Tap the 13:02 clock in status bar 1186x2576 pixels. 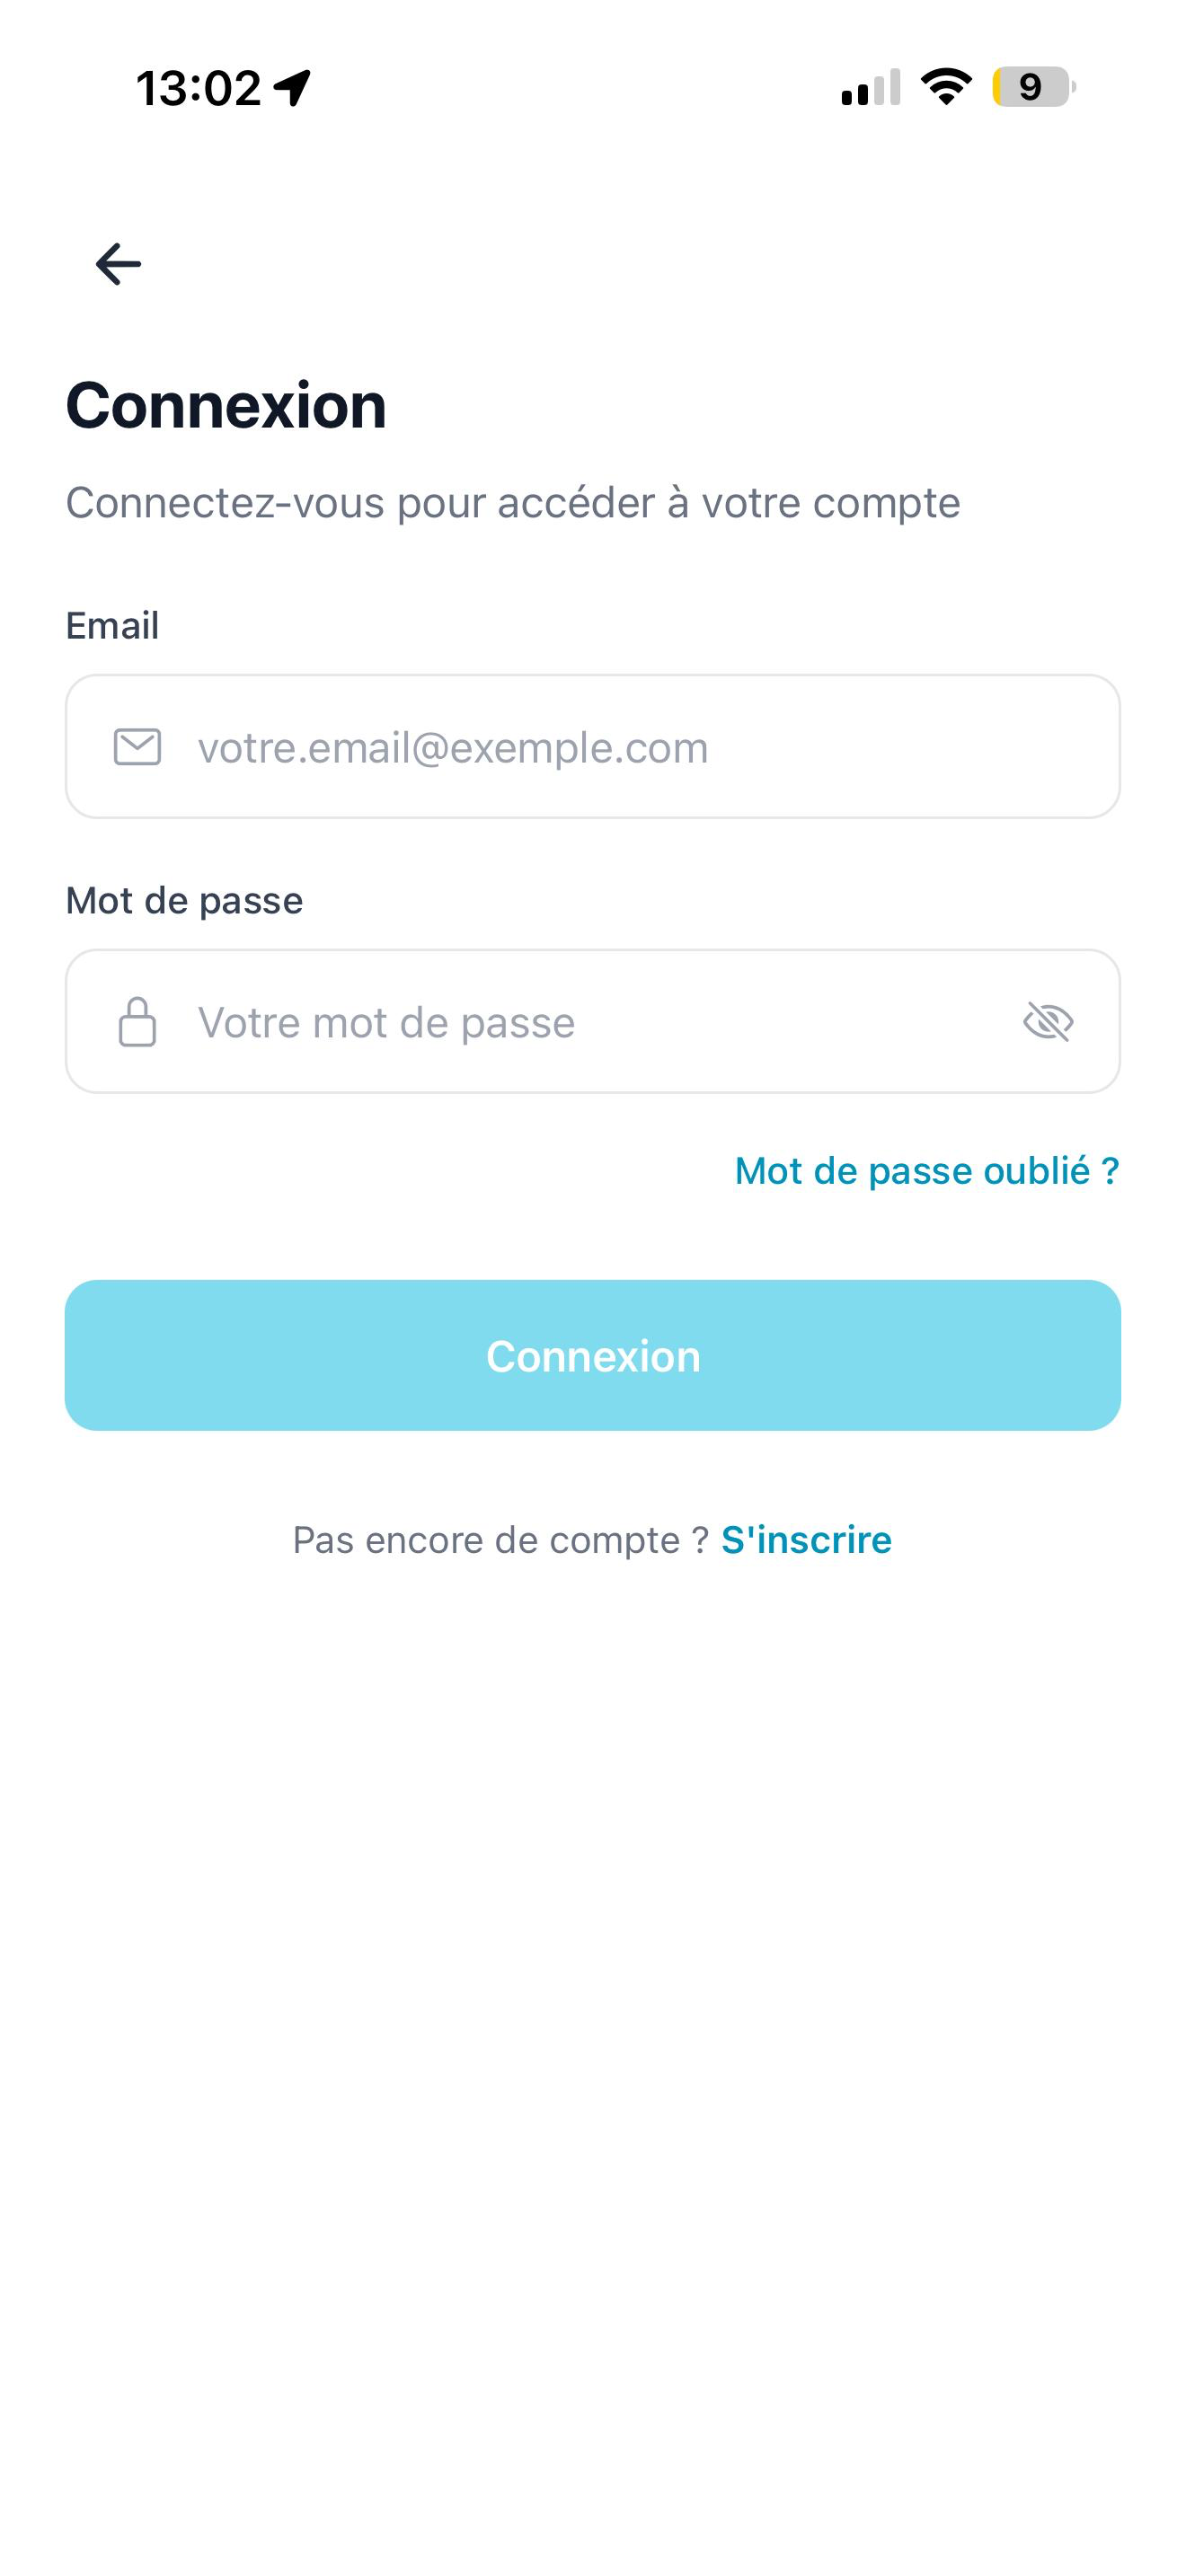click(198, 88)
